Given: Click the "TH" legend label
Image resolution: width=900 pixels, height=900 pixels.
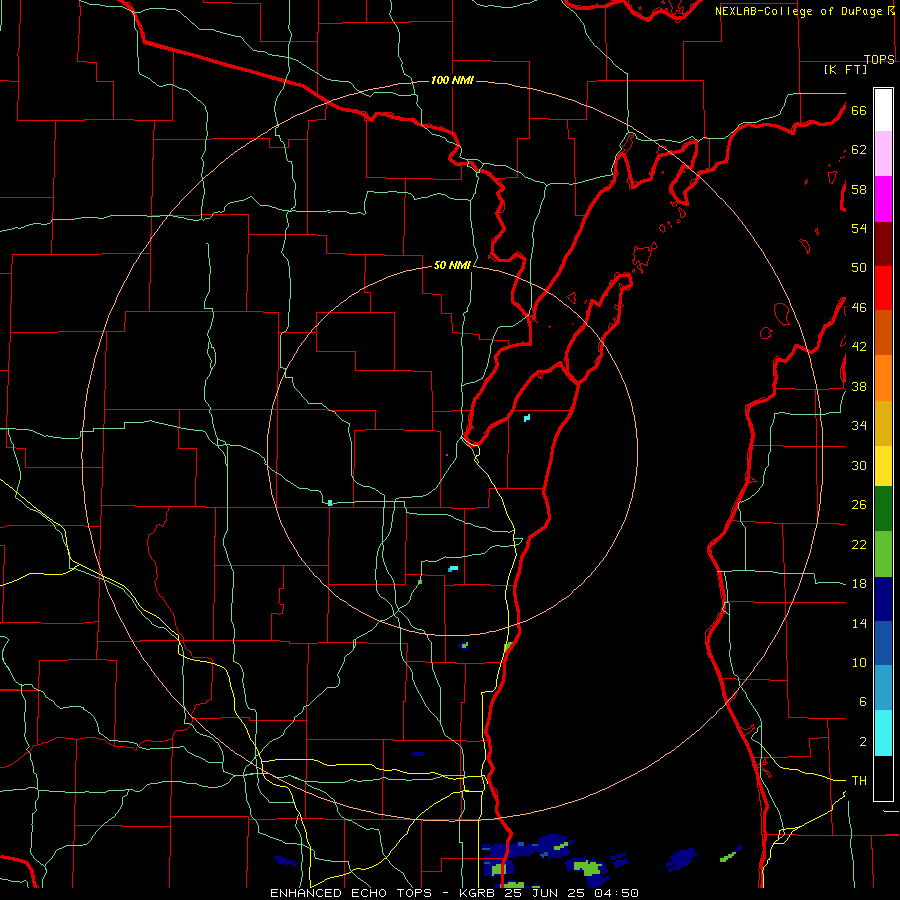Looking at the screenshot, I should [859, 781].
